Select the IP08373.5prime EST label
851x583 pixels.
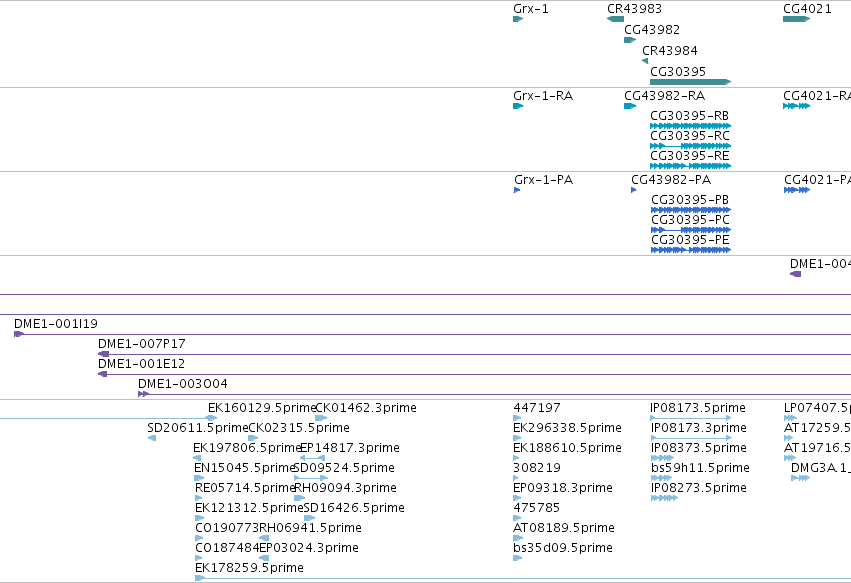click(x=699, y=448)
